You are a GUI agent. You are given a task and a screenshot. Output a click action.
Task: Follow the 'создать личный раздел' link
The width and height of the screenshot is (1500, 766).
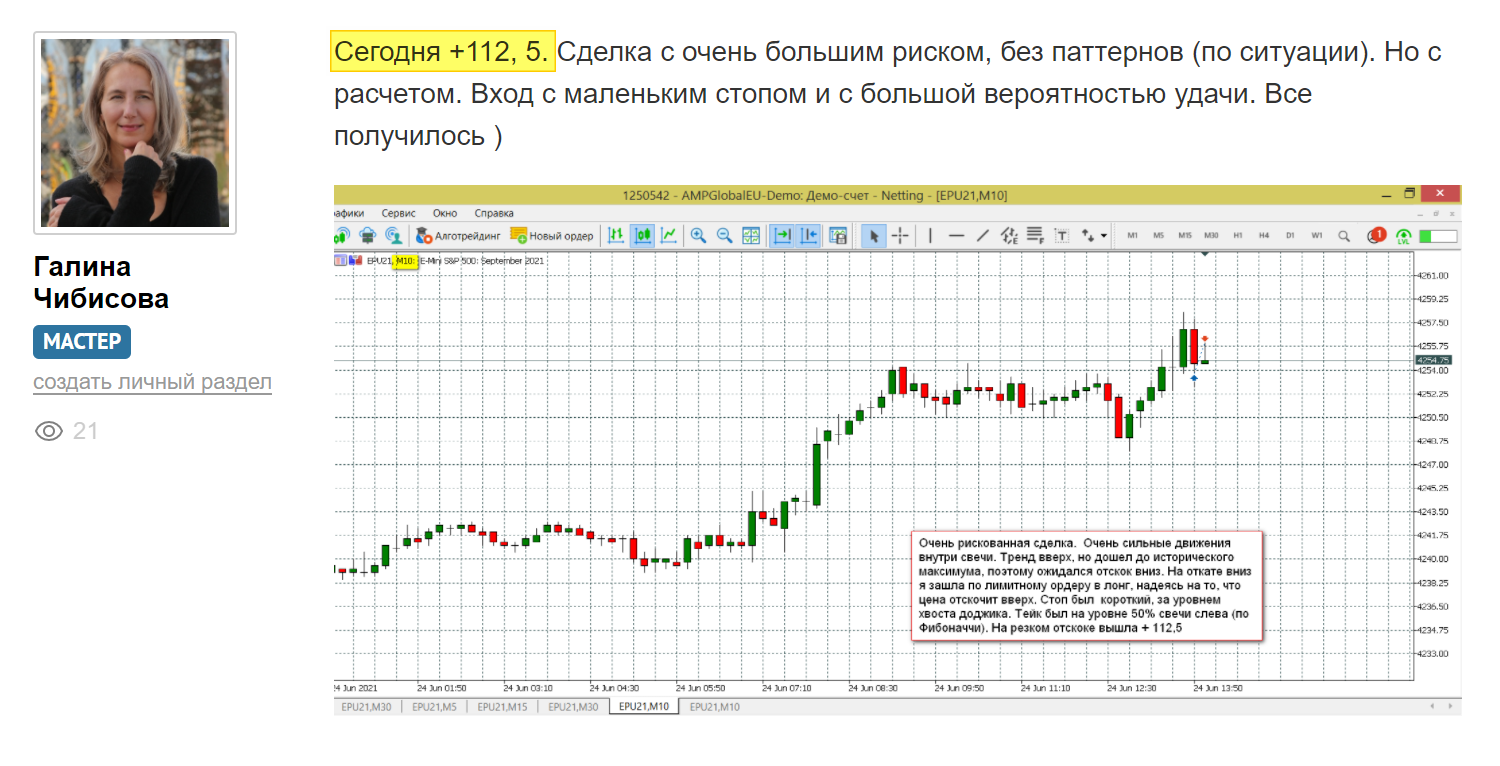coord(152,382)
